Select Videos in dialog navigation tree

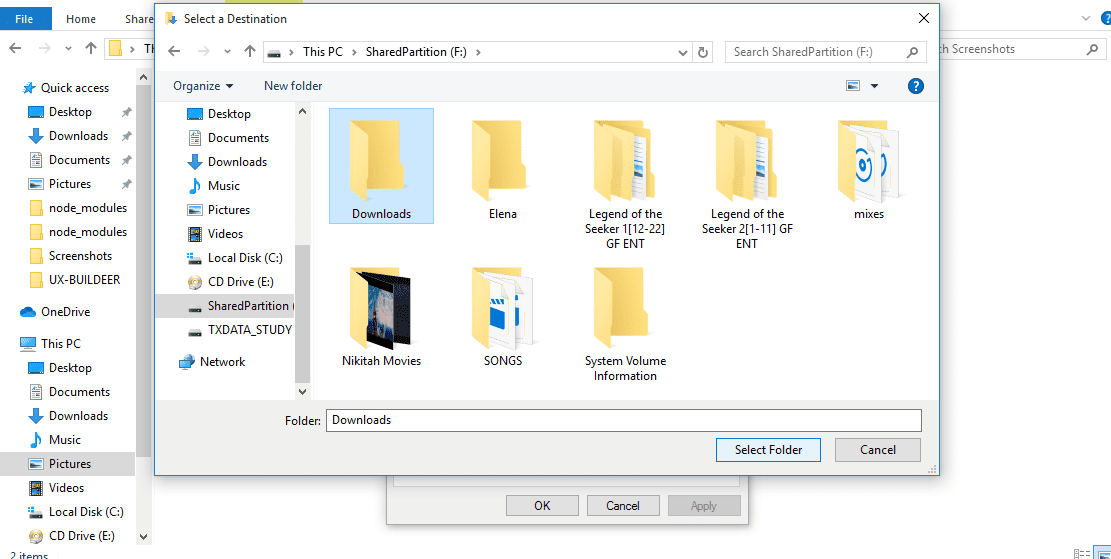(225, 234)
